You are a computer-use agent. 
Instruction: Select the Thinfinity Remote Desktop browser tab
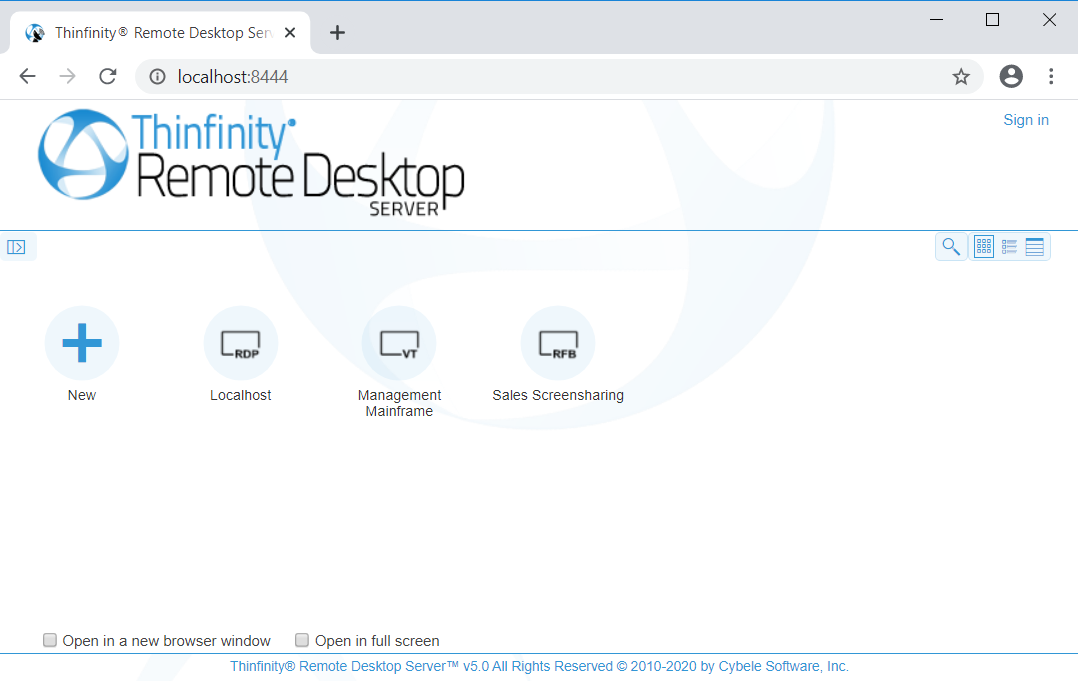tap(160, 32)
